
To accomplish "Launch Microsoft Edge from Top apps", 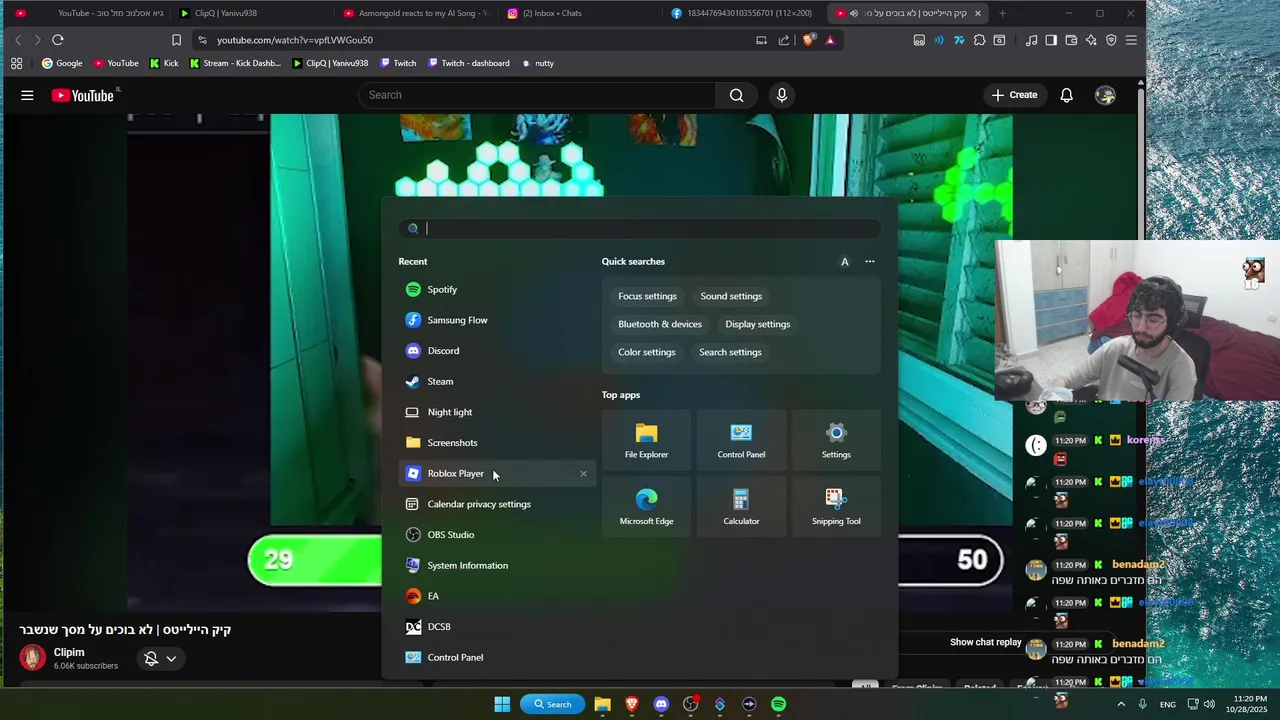I will coord(646,507).
